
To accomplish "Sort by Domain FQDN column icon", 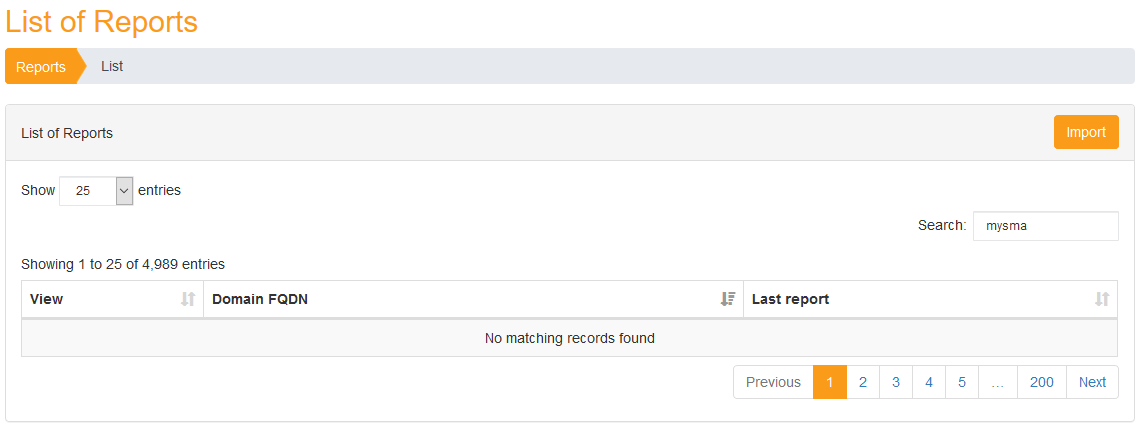I will coord(728,299).
